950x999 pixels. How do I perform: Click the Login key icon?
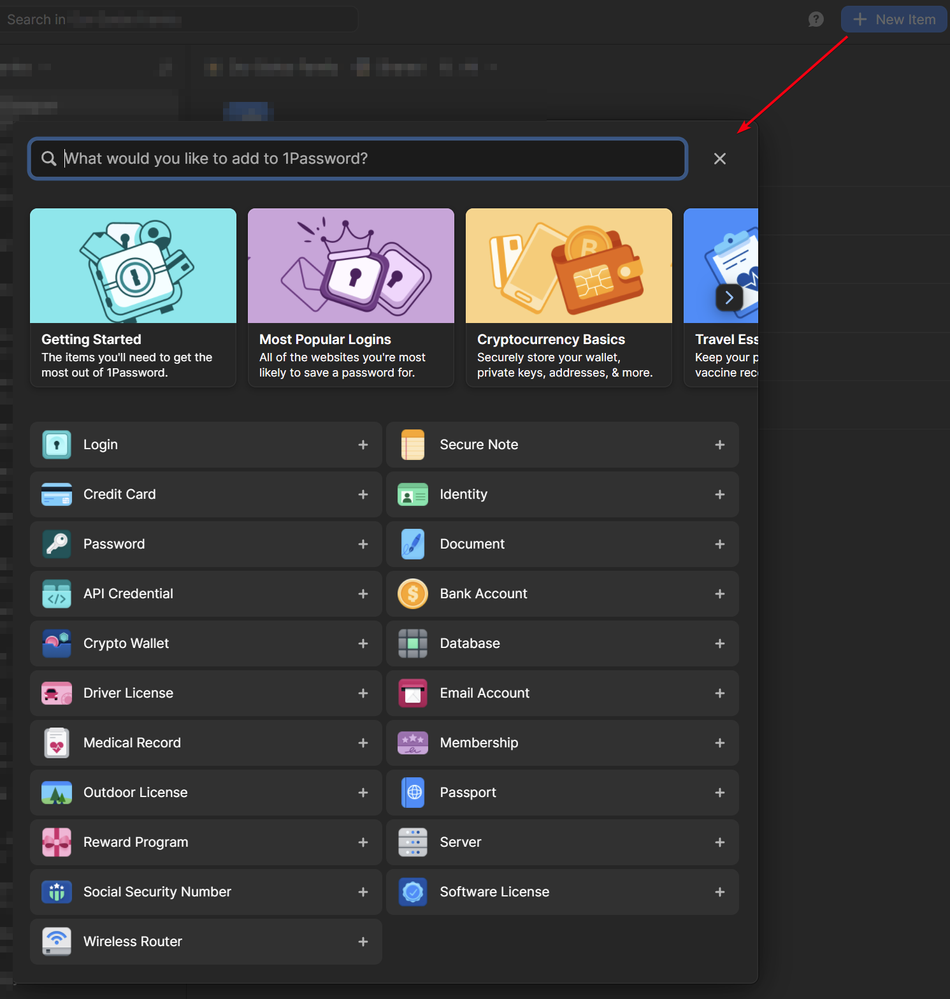[x=57, y=445]
